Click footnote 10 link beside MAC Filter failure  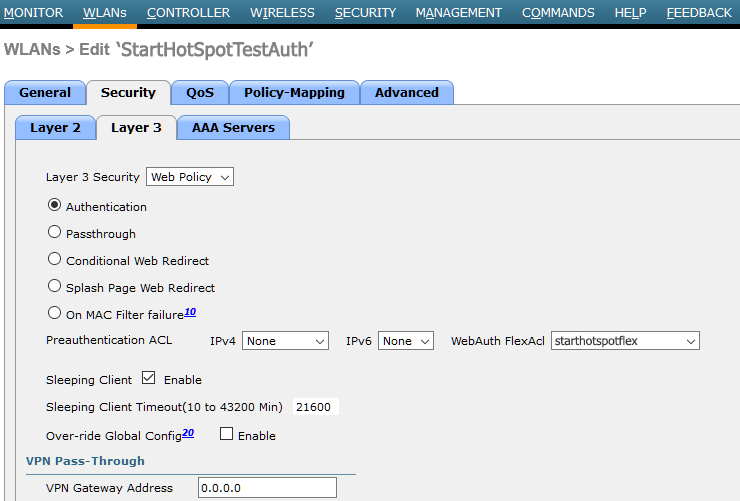point(190,312)
